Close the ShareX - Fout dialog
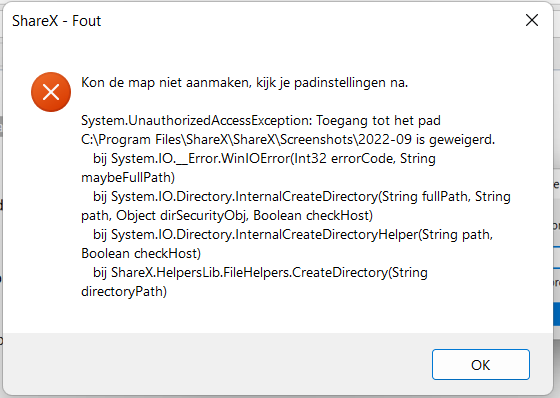The image size is (560, 398). coord(532,20)
